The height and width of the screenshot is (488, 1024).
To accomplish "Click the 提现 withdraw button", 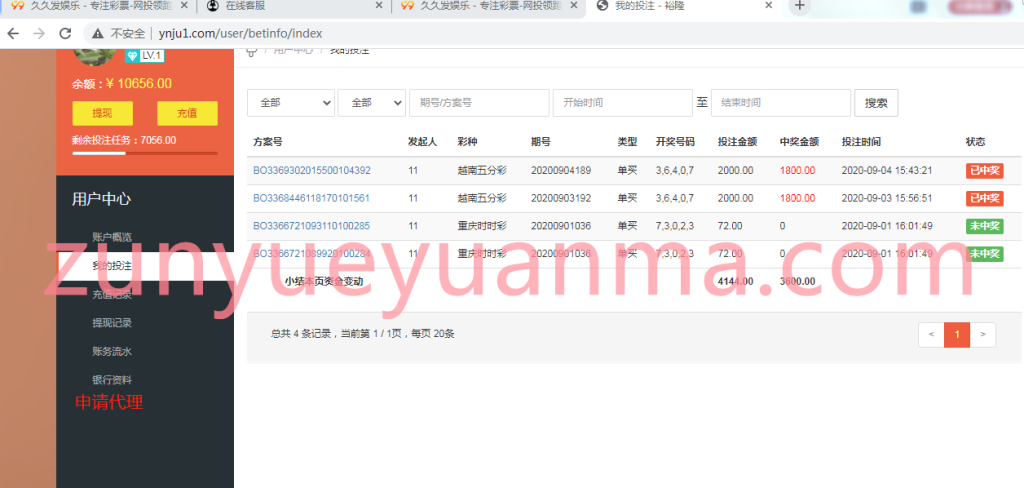I will click(x=103, y=113).
